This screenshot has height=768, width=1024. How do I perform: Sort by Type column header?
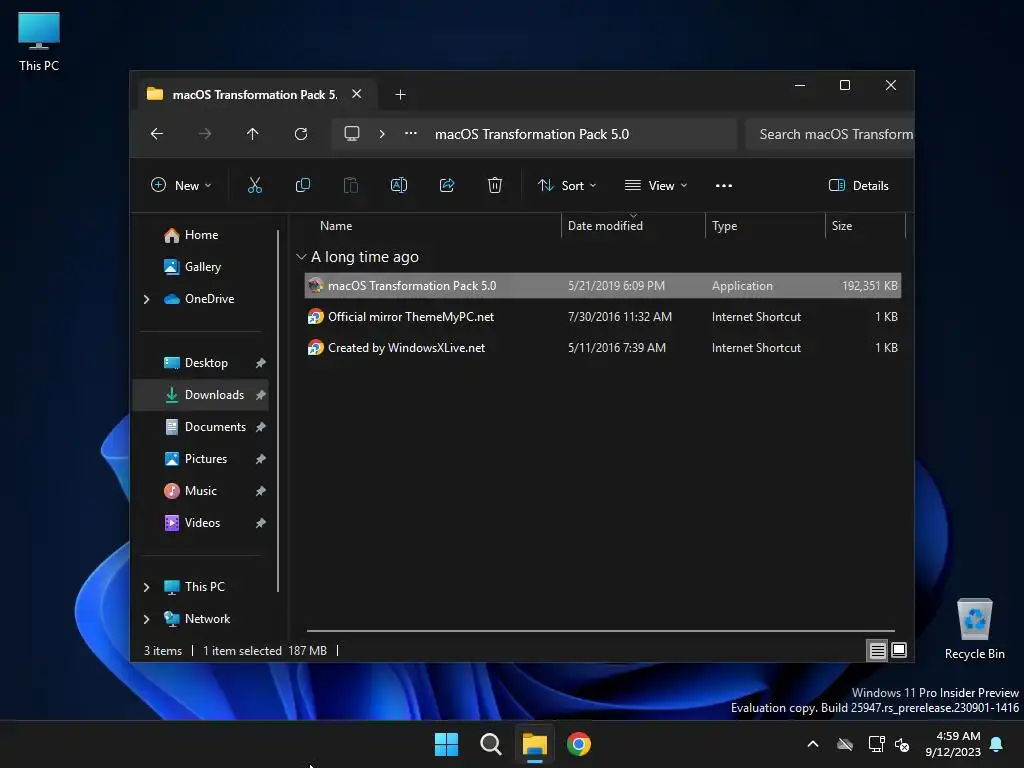[x=724, y=226]
